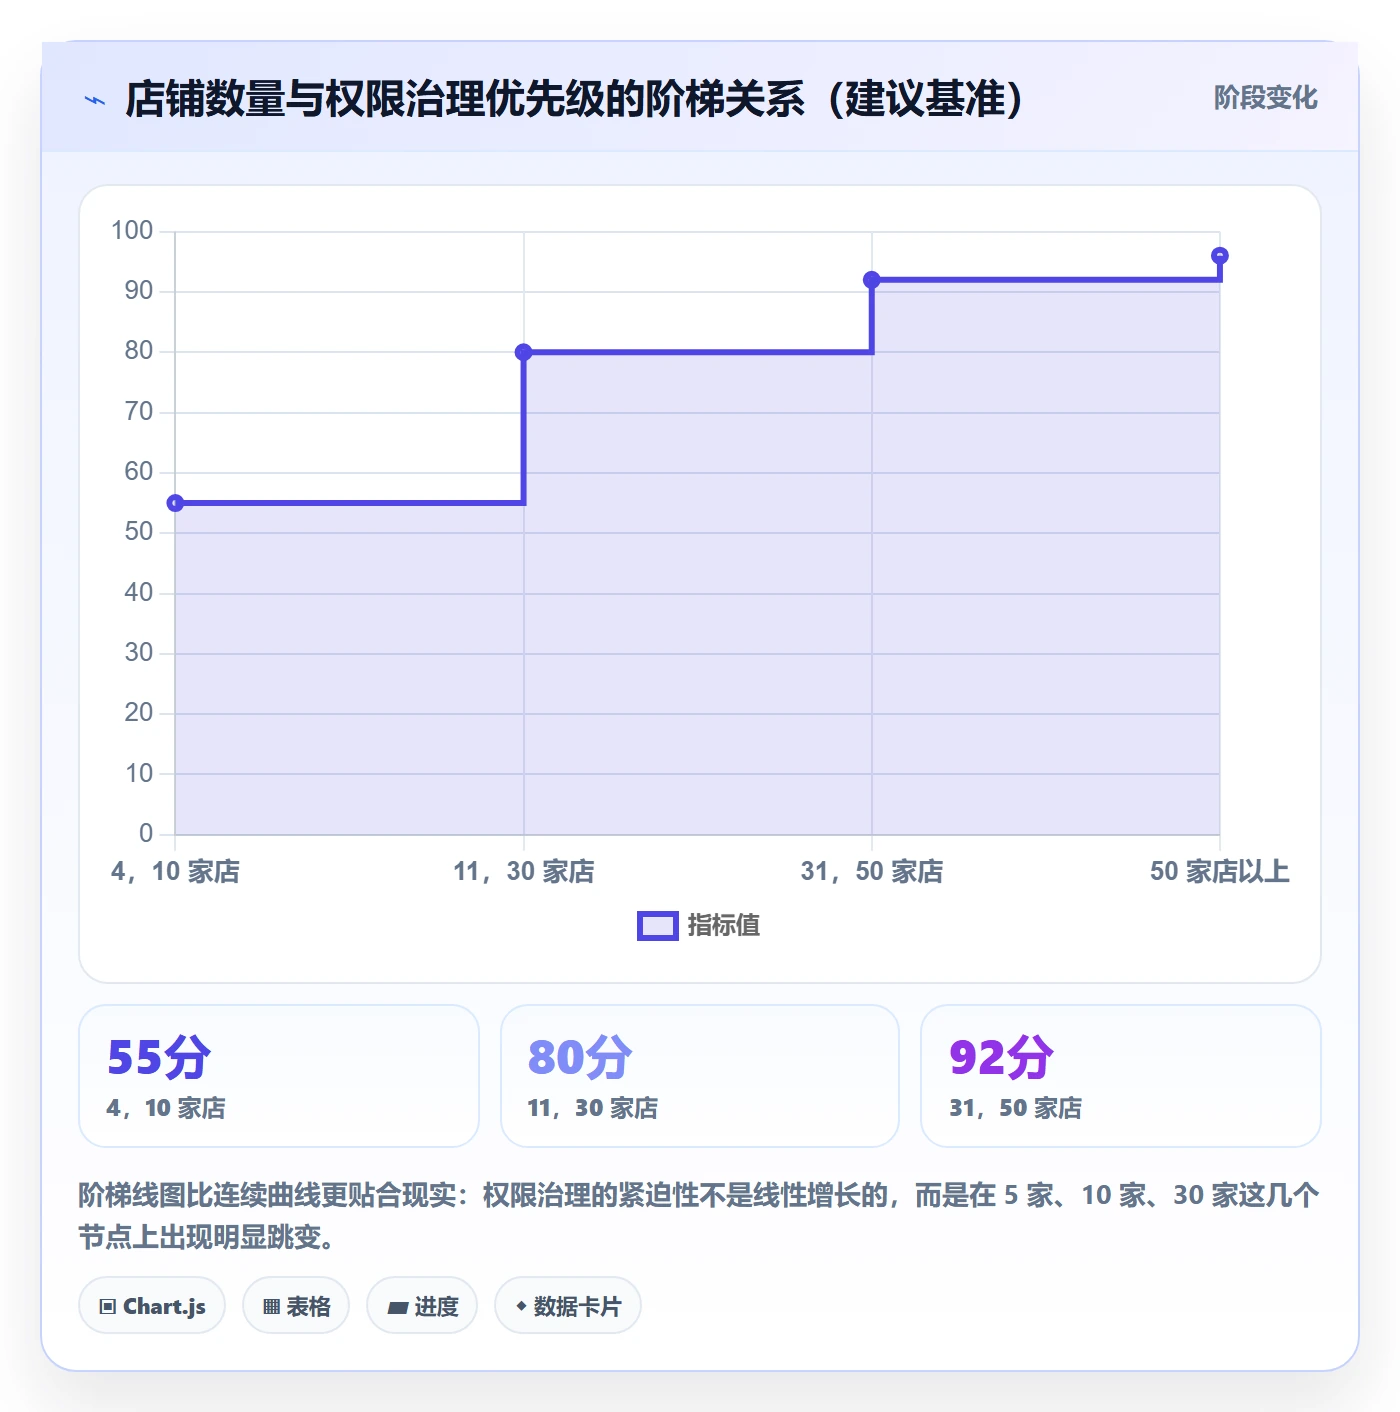Click the y-axis value 100

tap(132, 231)
